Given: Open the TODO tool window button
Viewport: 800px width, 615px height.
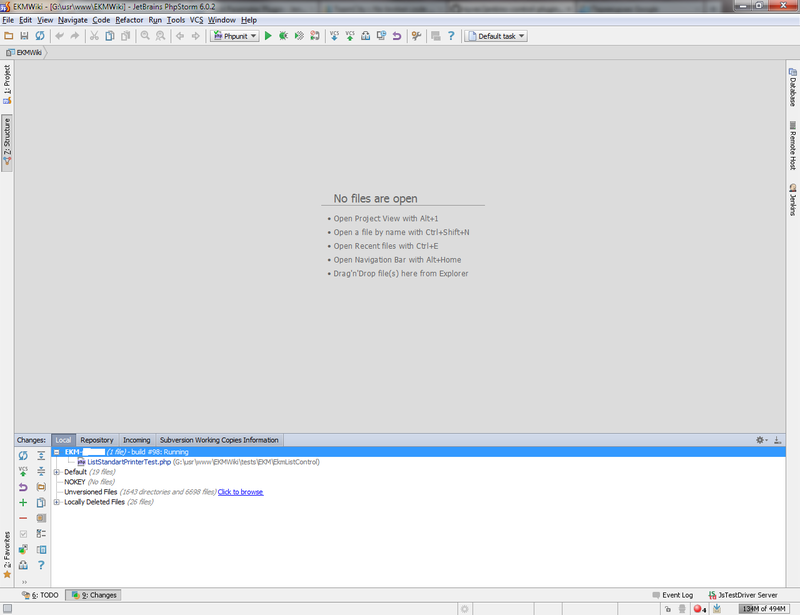Looking at the screenshot, I should pos(40,595).
